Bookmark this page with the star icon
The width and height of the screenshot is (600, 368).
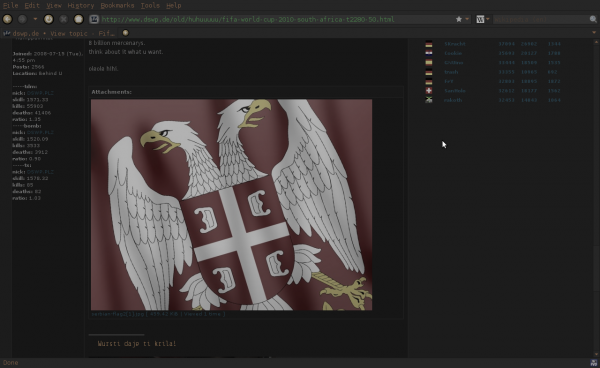[459, 19]
